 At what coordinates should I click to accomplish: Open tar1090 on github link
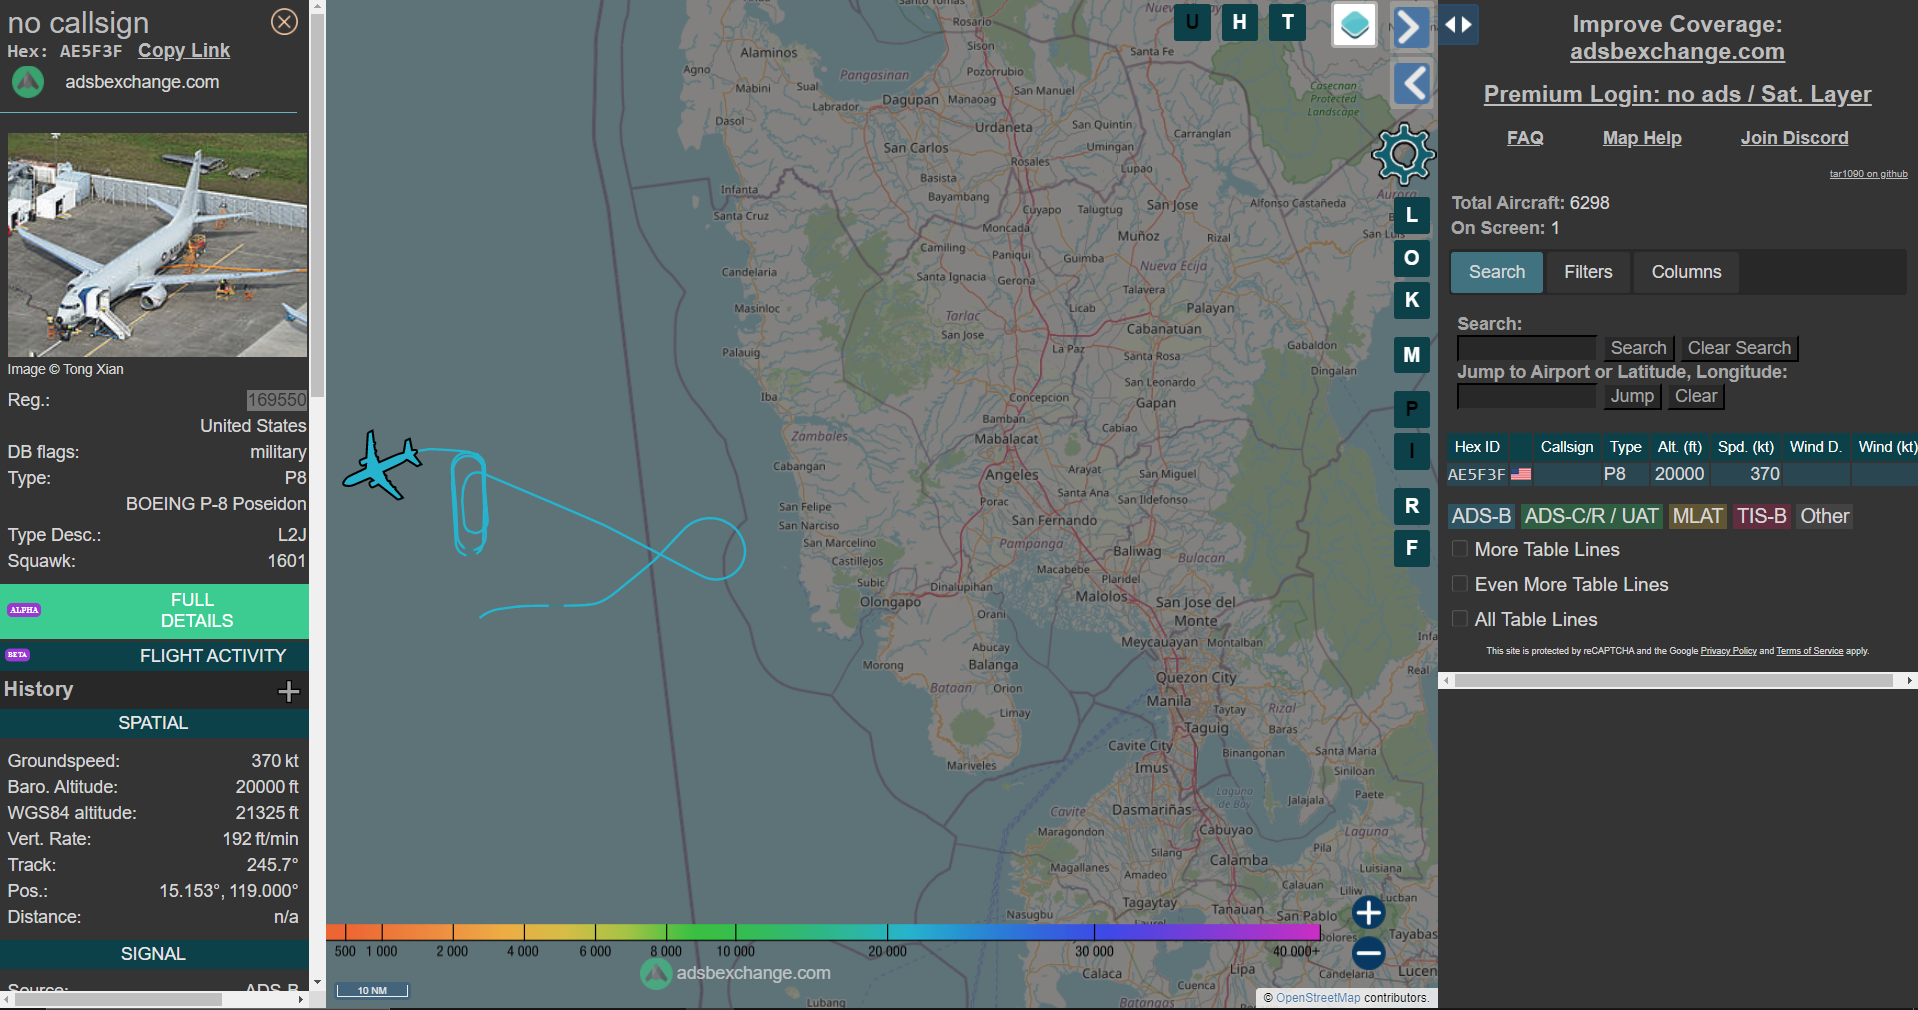(1868, 174)
